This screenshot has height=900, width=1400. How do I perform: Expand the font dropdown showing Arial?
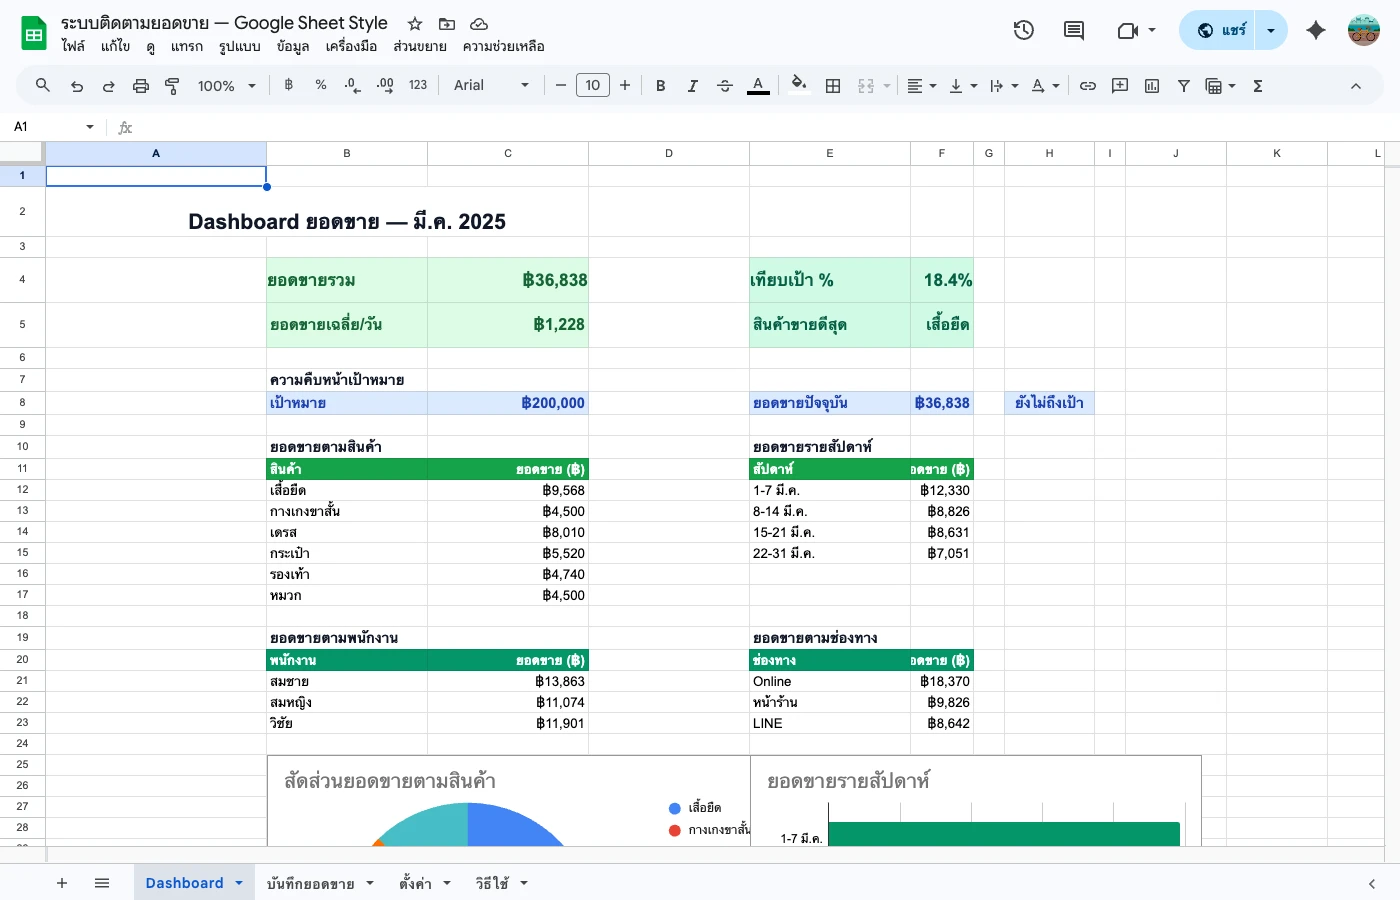coord(489,85)
